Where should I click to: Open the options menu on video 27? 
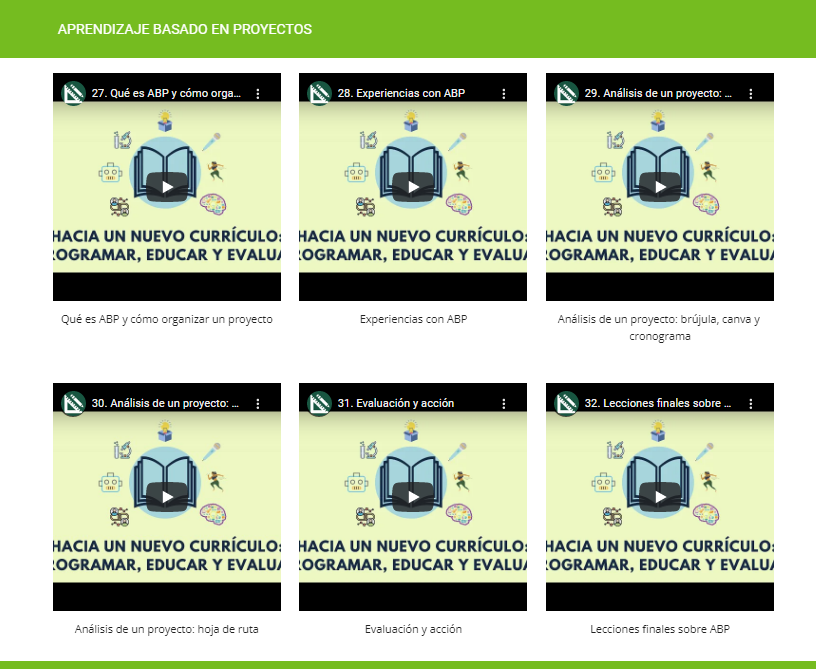pos(259,92)
